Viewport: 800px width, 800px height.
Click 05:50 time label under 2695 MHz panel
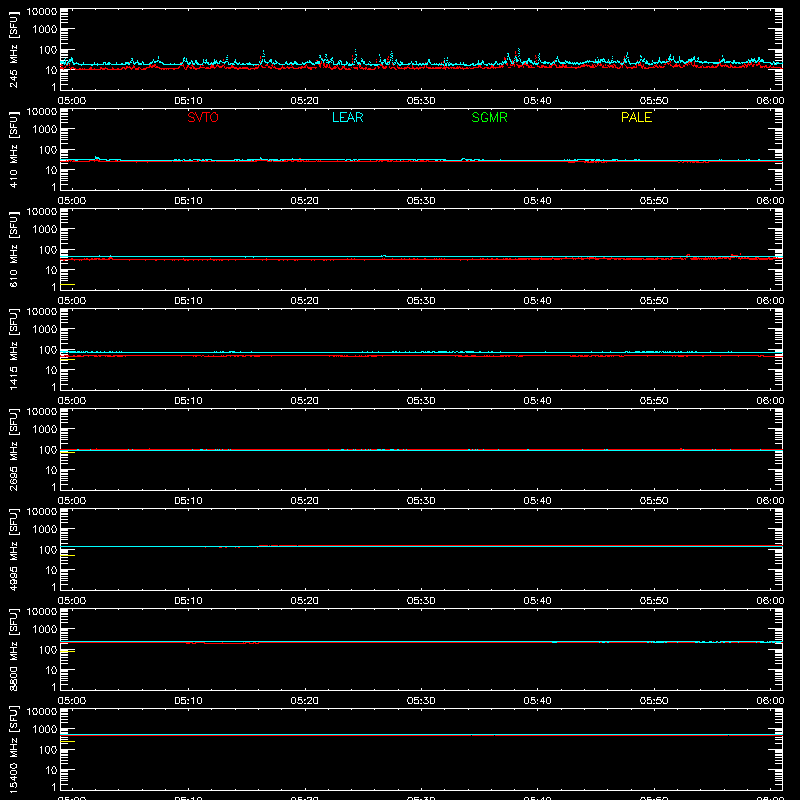point(654,501)
